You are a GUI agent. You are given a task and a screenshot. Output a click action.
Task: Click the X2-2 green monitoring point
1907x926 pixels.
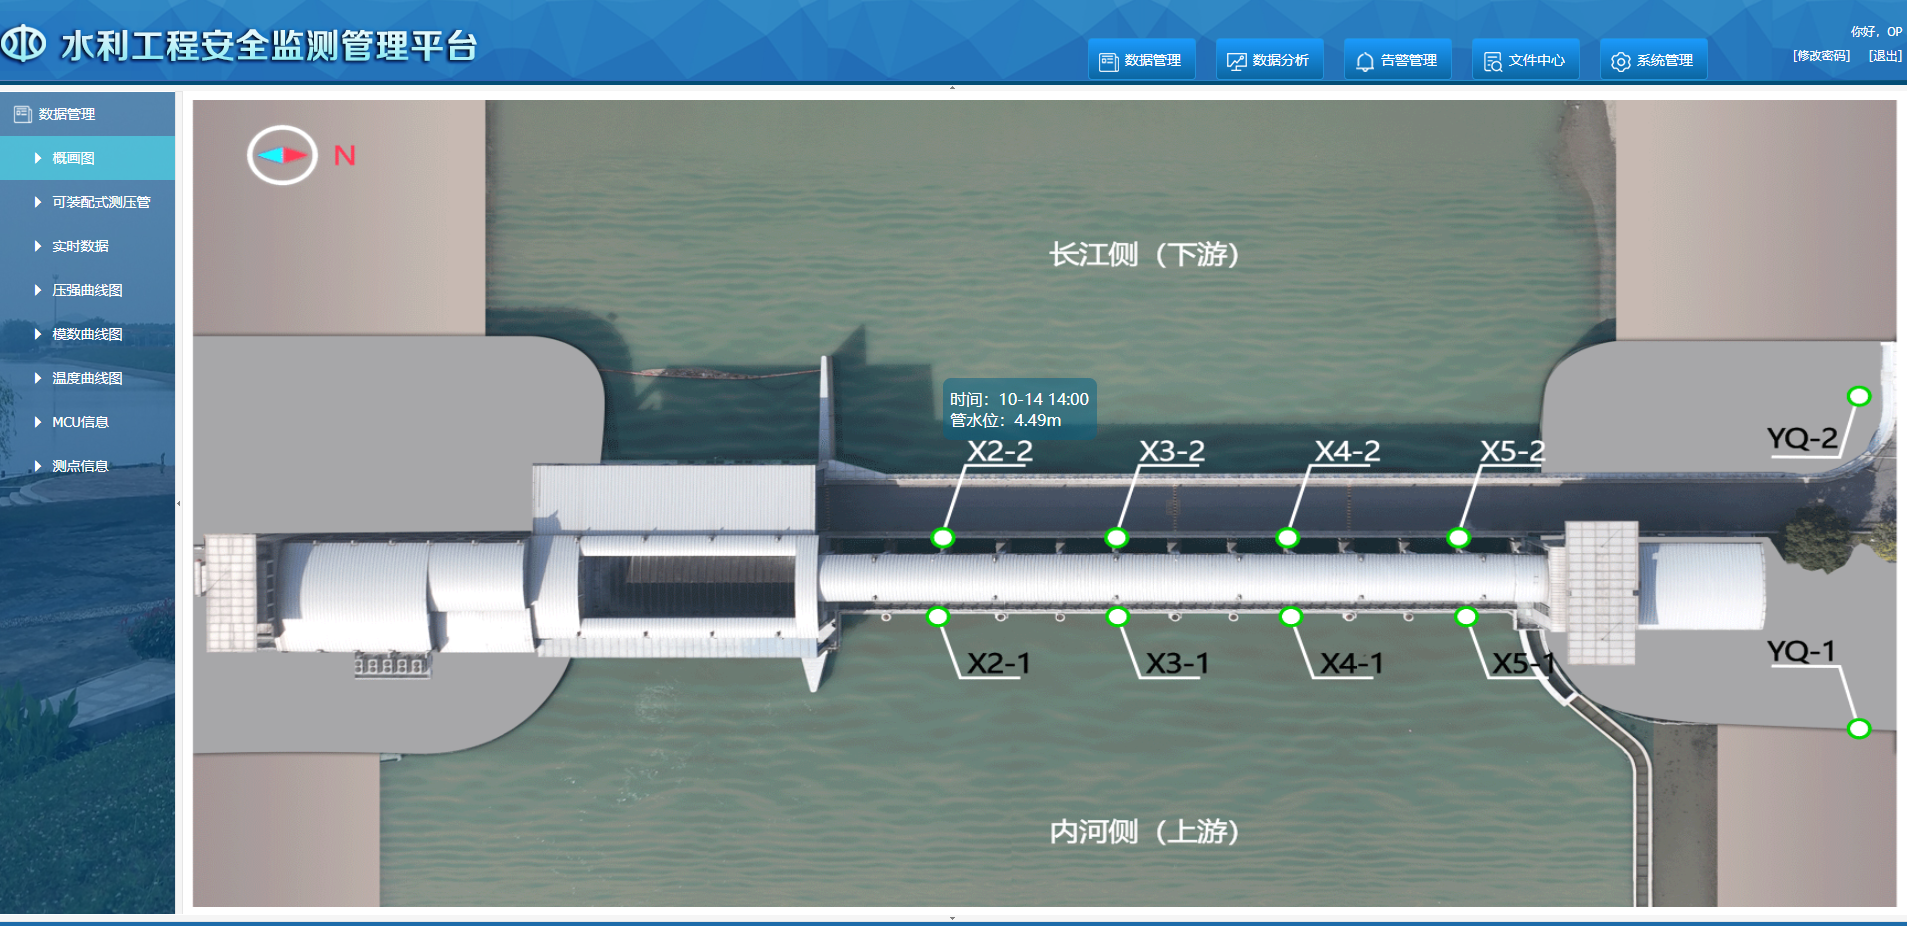point(942,538)
